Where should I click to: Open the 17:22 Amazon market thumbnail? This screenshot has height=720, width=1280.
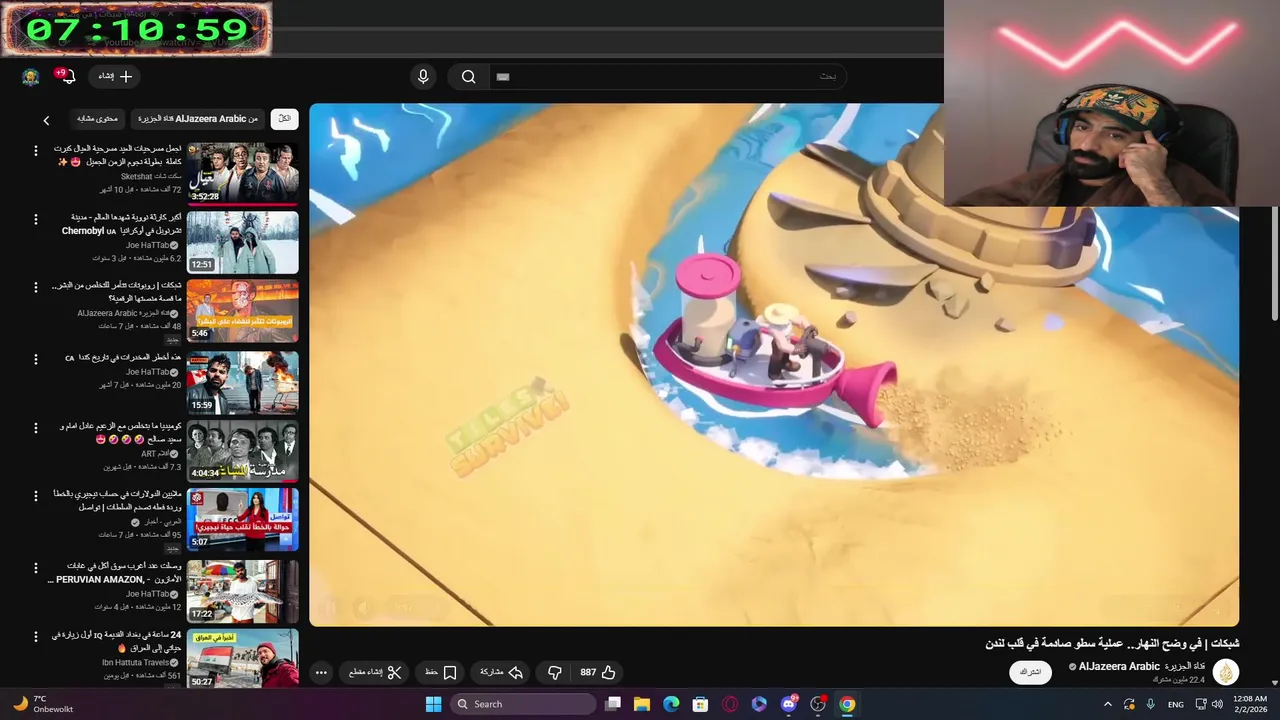242,590
